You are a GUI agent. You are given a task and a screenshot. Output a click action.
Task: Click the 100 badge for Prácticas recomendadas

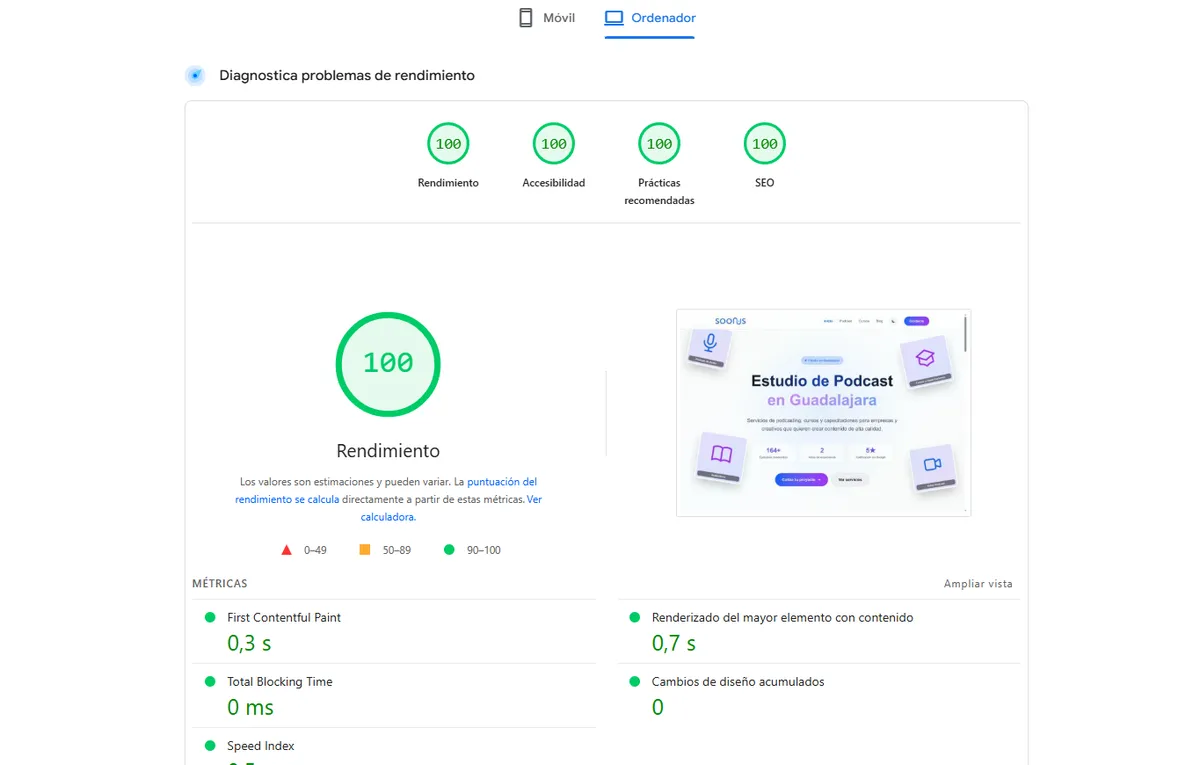click(659, 143)
